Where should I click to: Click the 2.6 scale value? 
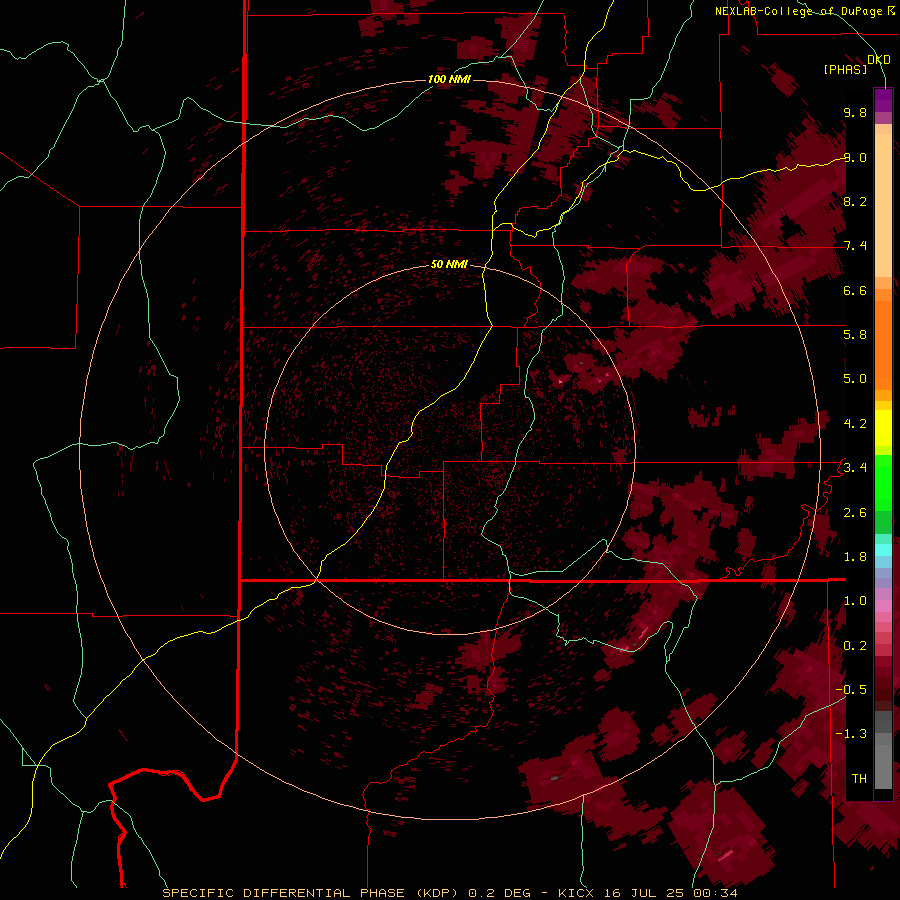click(x=855, y=513)
